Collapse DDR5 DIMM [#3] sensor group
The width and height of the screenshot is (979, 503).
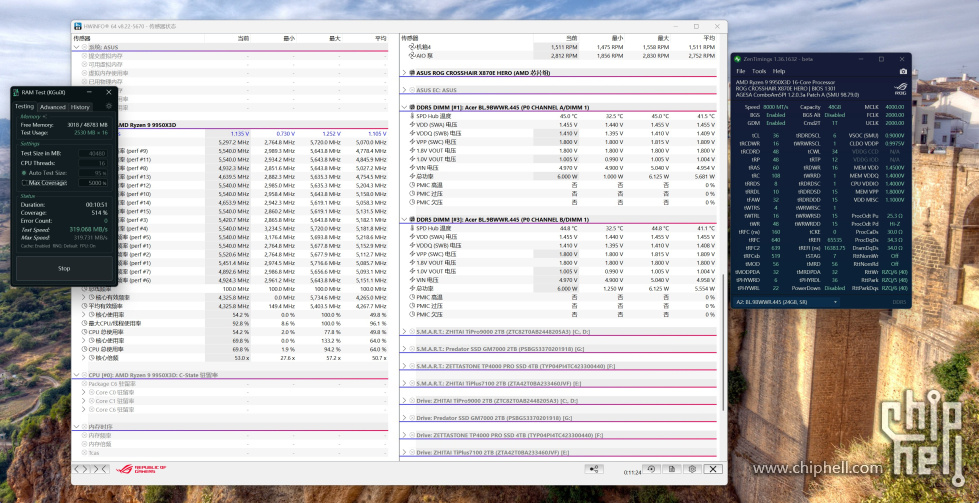pos(404,220)
